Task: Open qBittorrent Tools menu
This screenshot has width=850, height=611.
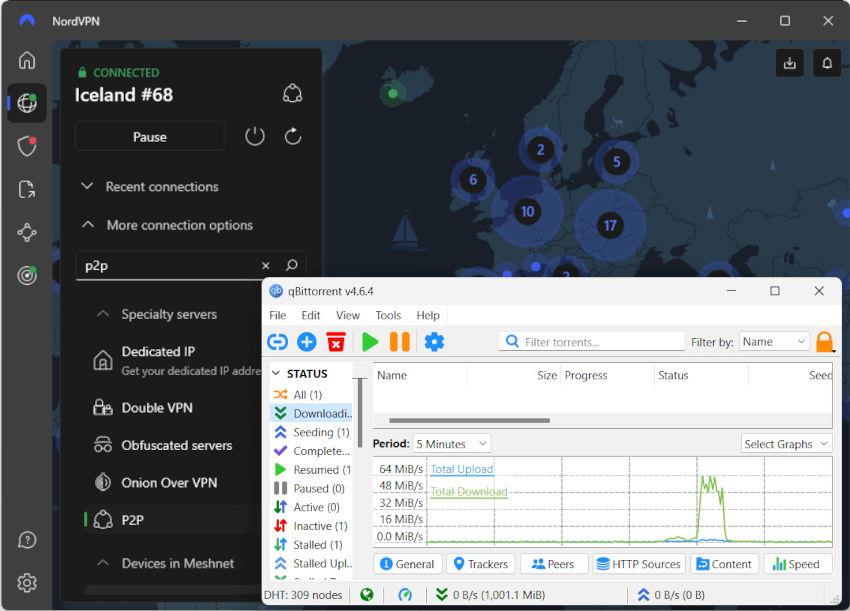Action: (x=388, y=315)
